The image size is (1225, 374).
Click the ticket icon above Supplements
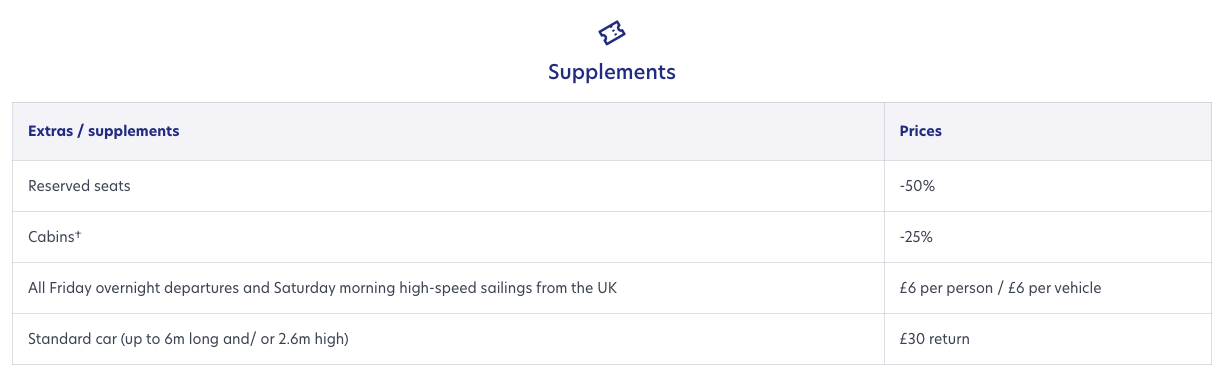coord(612,32)
